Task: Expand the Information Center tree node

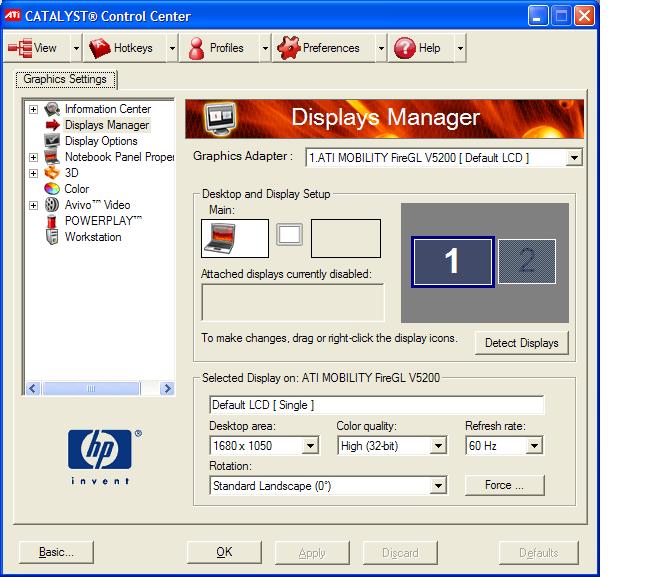Action: click(34, 109)
